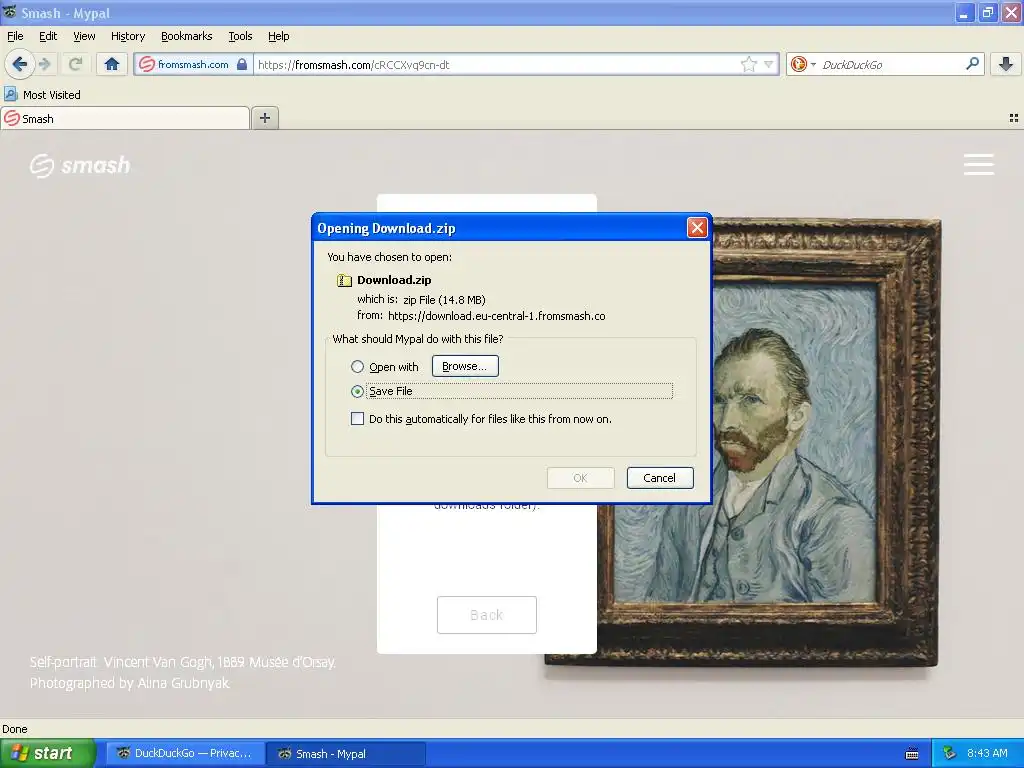Click the OK button in dialog
The width and height of the screenshot is (1024, 768).
coord(580,477)
